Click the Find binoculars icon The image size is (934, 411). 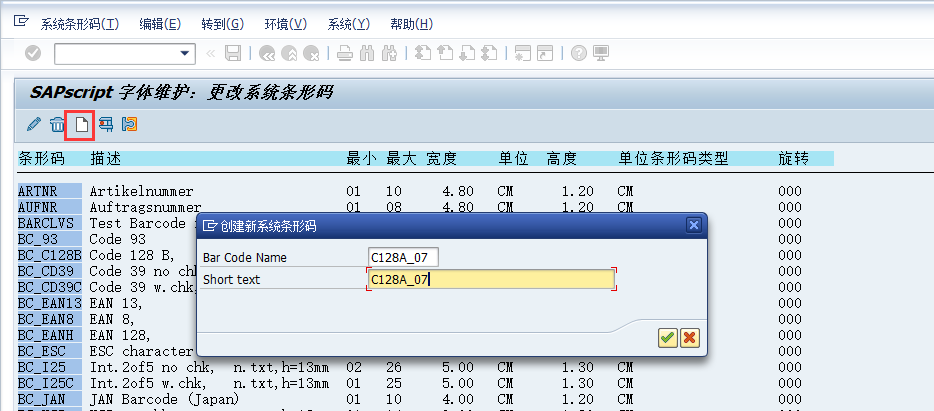tap(368, 54)
